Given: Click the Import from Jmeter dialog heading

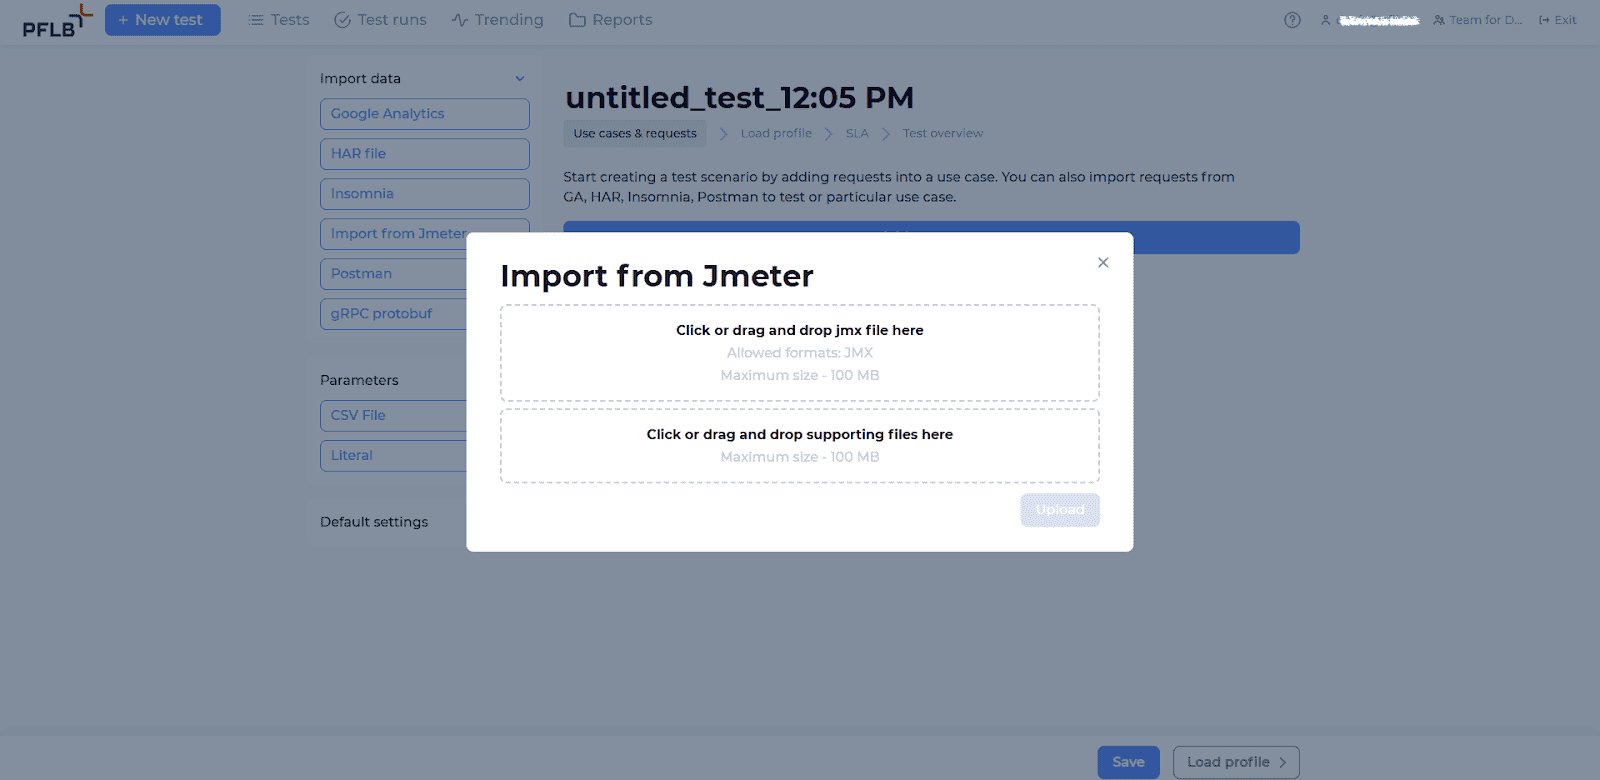Looking at the screenshot, I should coord(657,276).
